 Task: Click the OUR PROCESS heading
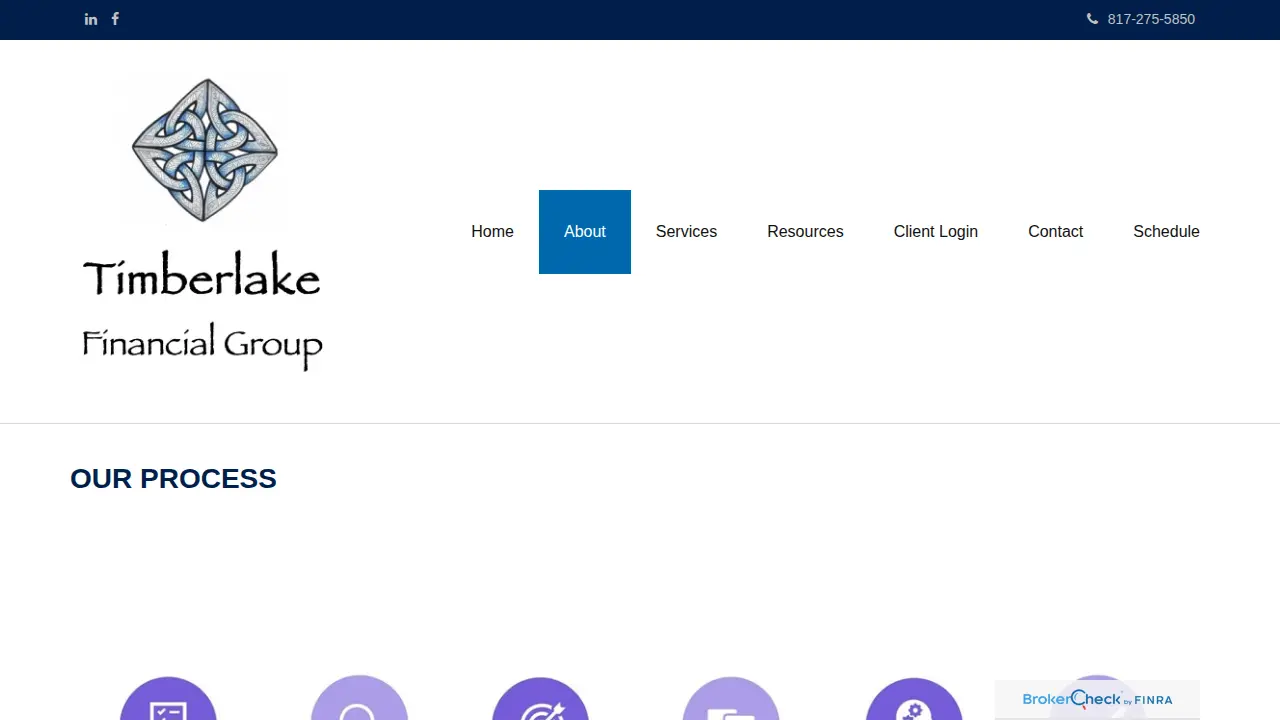click(173, 479)
